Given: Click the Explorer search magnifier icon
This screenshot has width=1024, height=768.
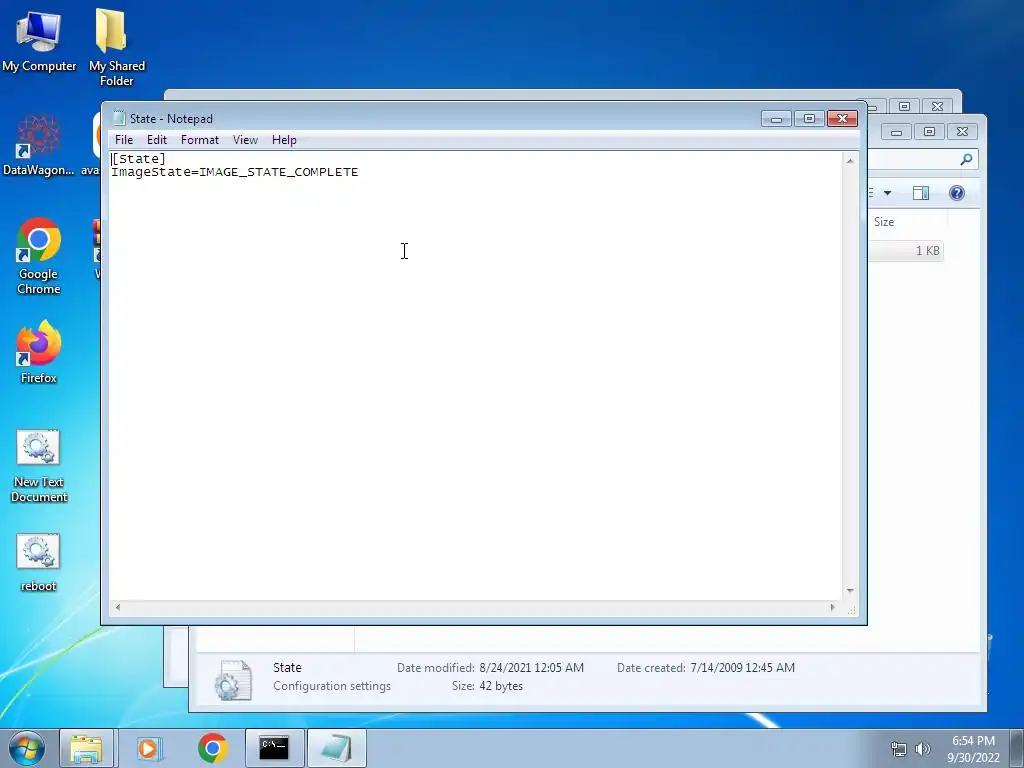Looking at the screenshot, I should 967,159.
